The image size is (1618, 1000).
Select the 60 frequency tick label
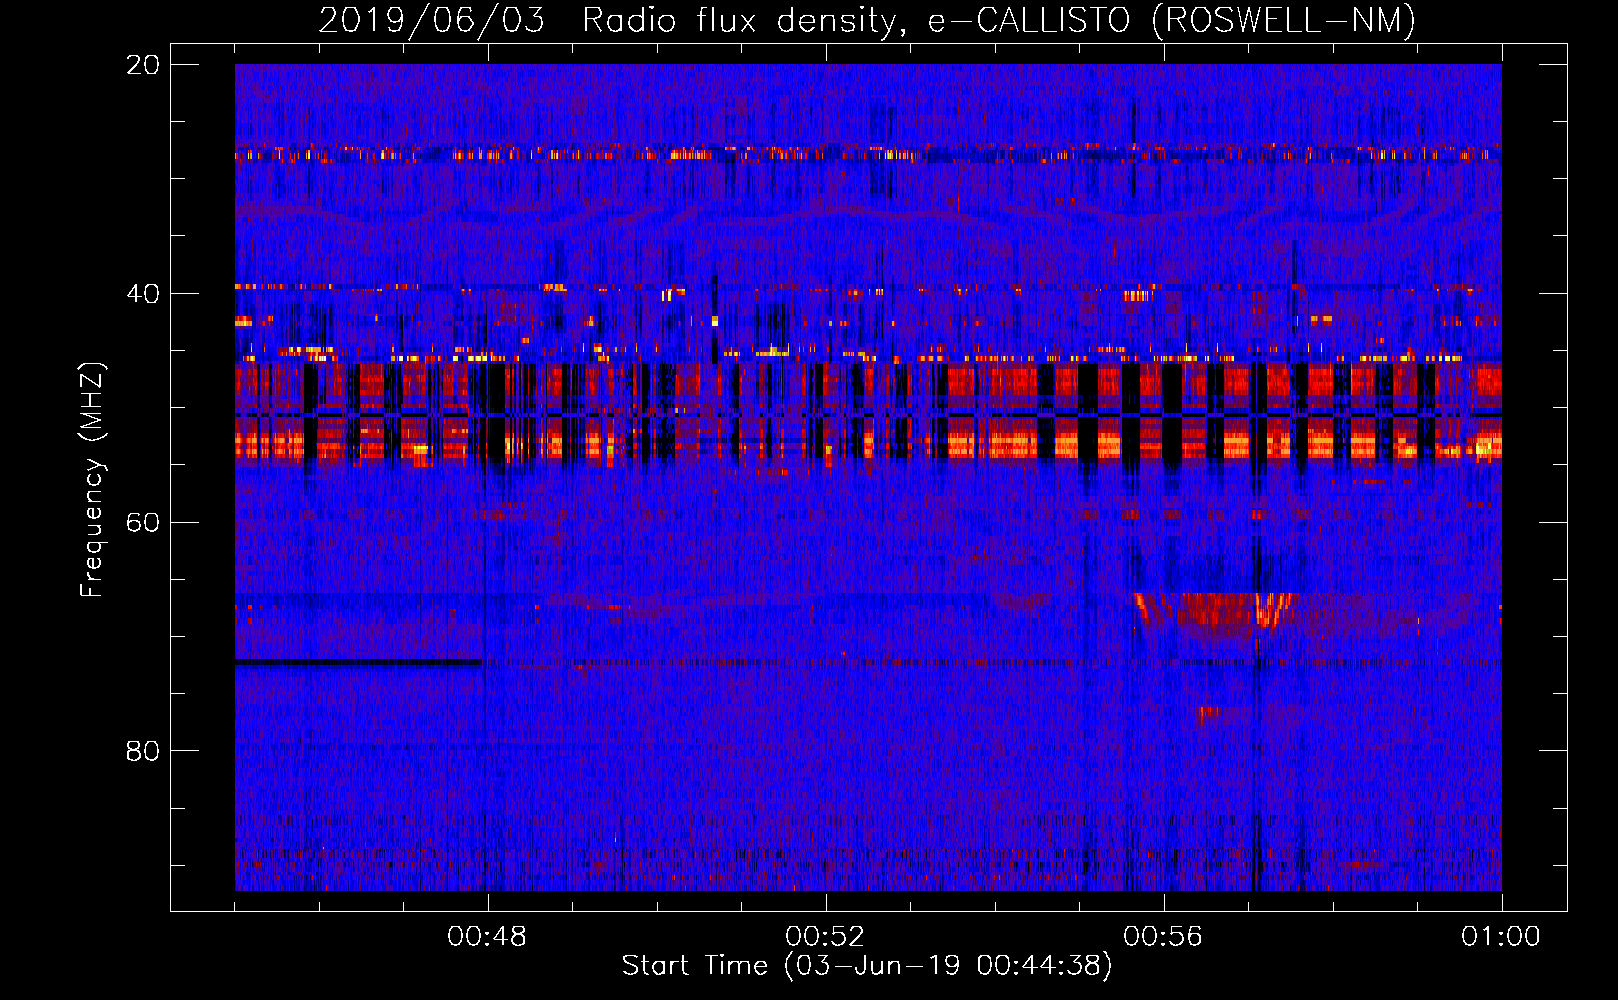[143, 522]
